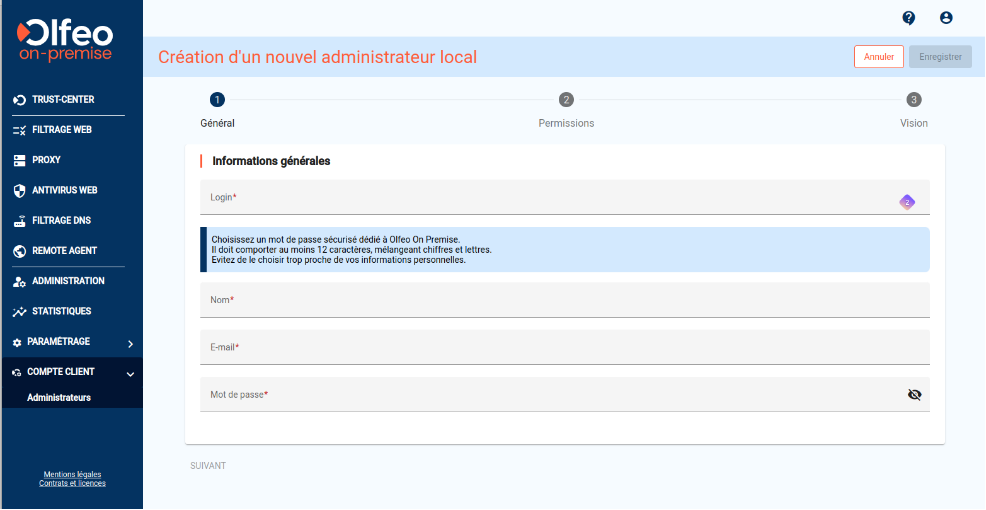The image size is (986, 510).
Task: Collapse the Compte Client section chevron
Action: pyautogui.click(x=130, y=374)
